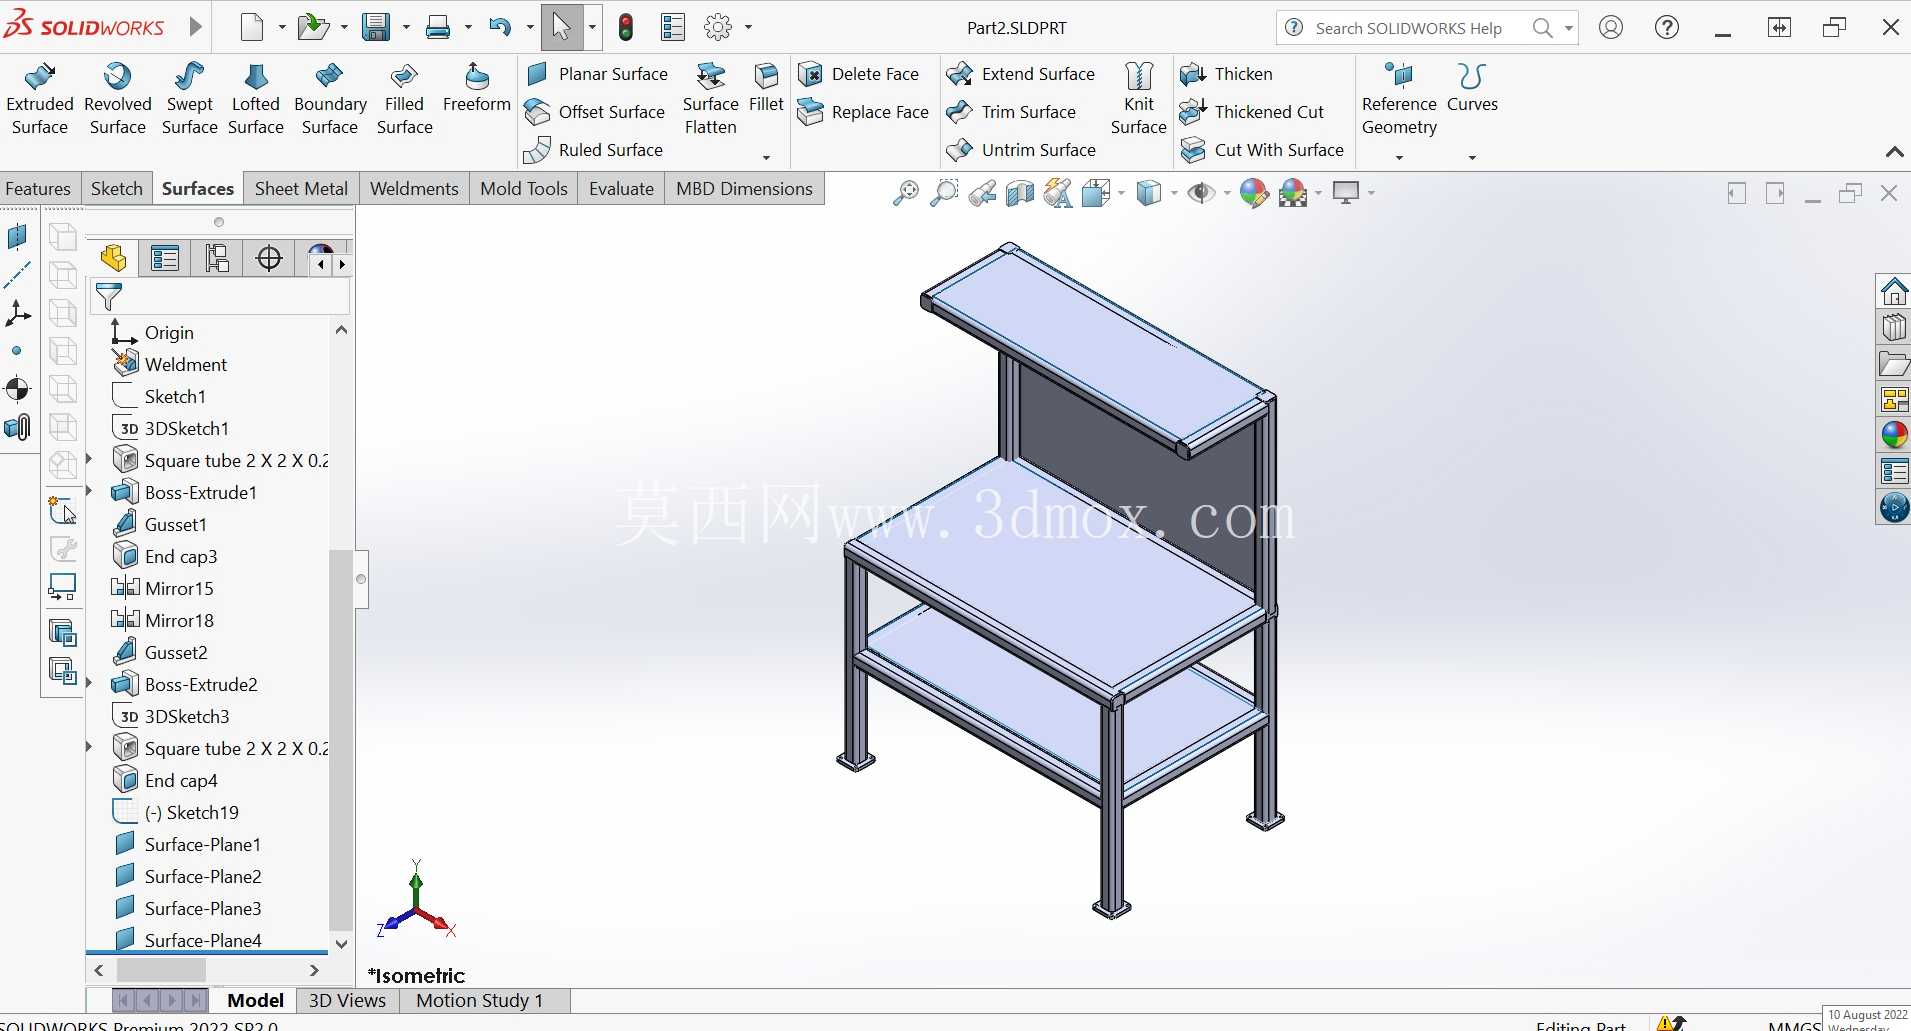Click the FeatureManager filter field
The width and height of the screenshot is (1911, 1031).
[220, 297]
